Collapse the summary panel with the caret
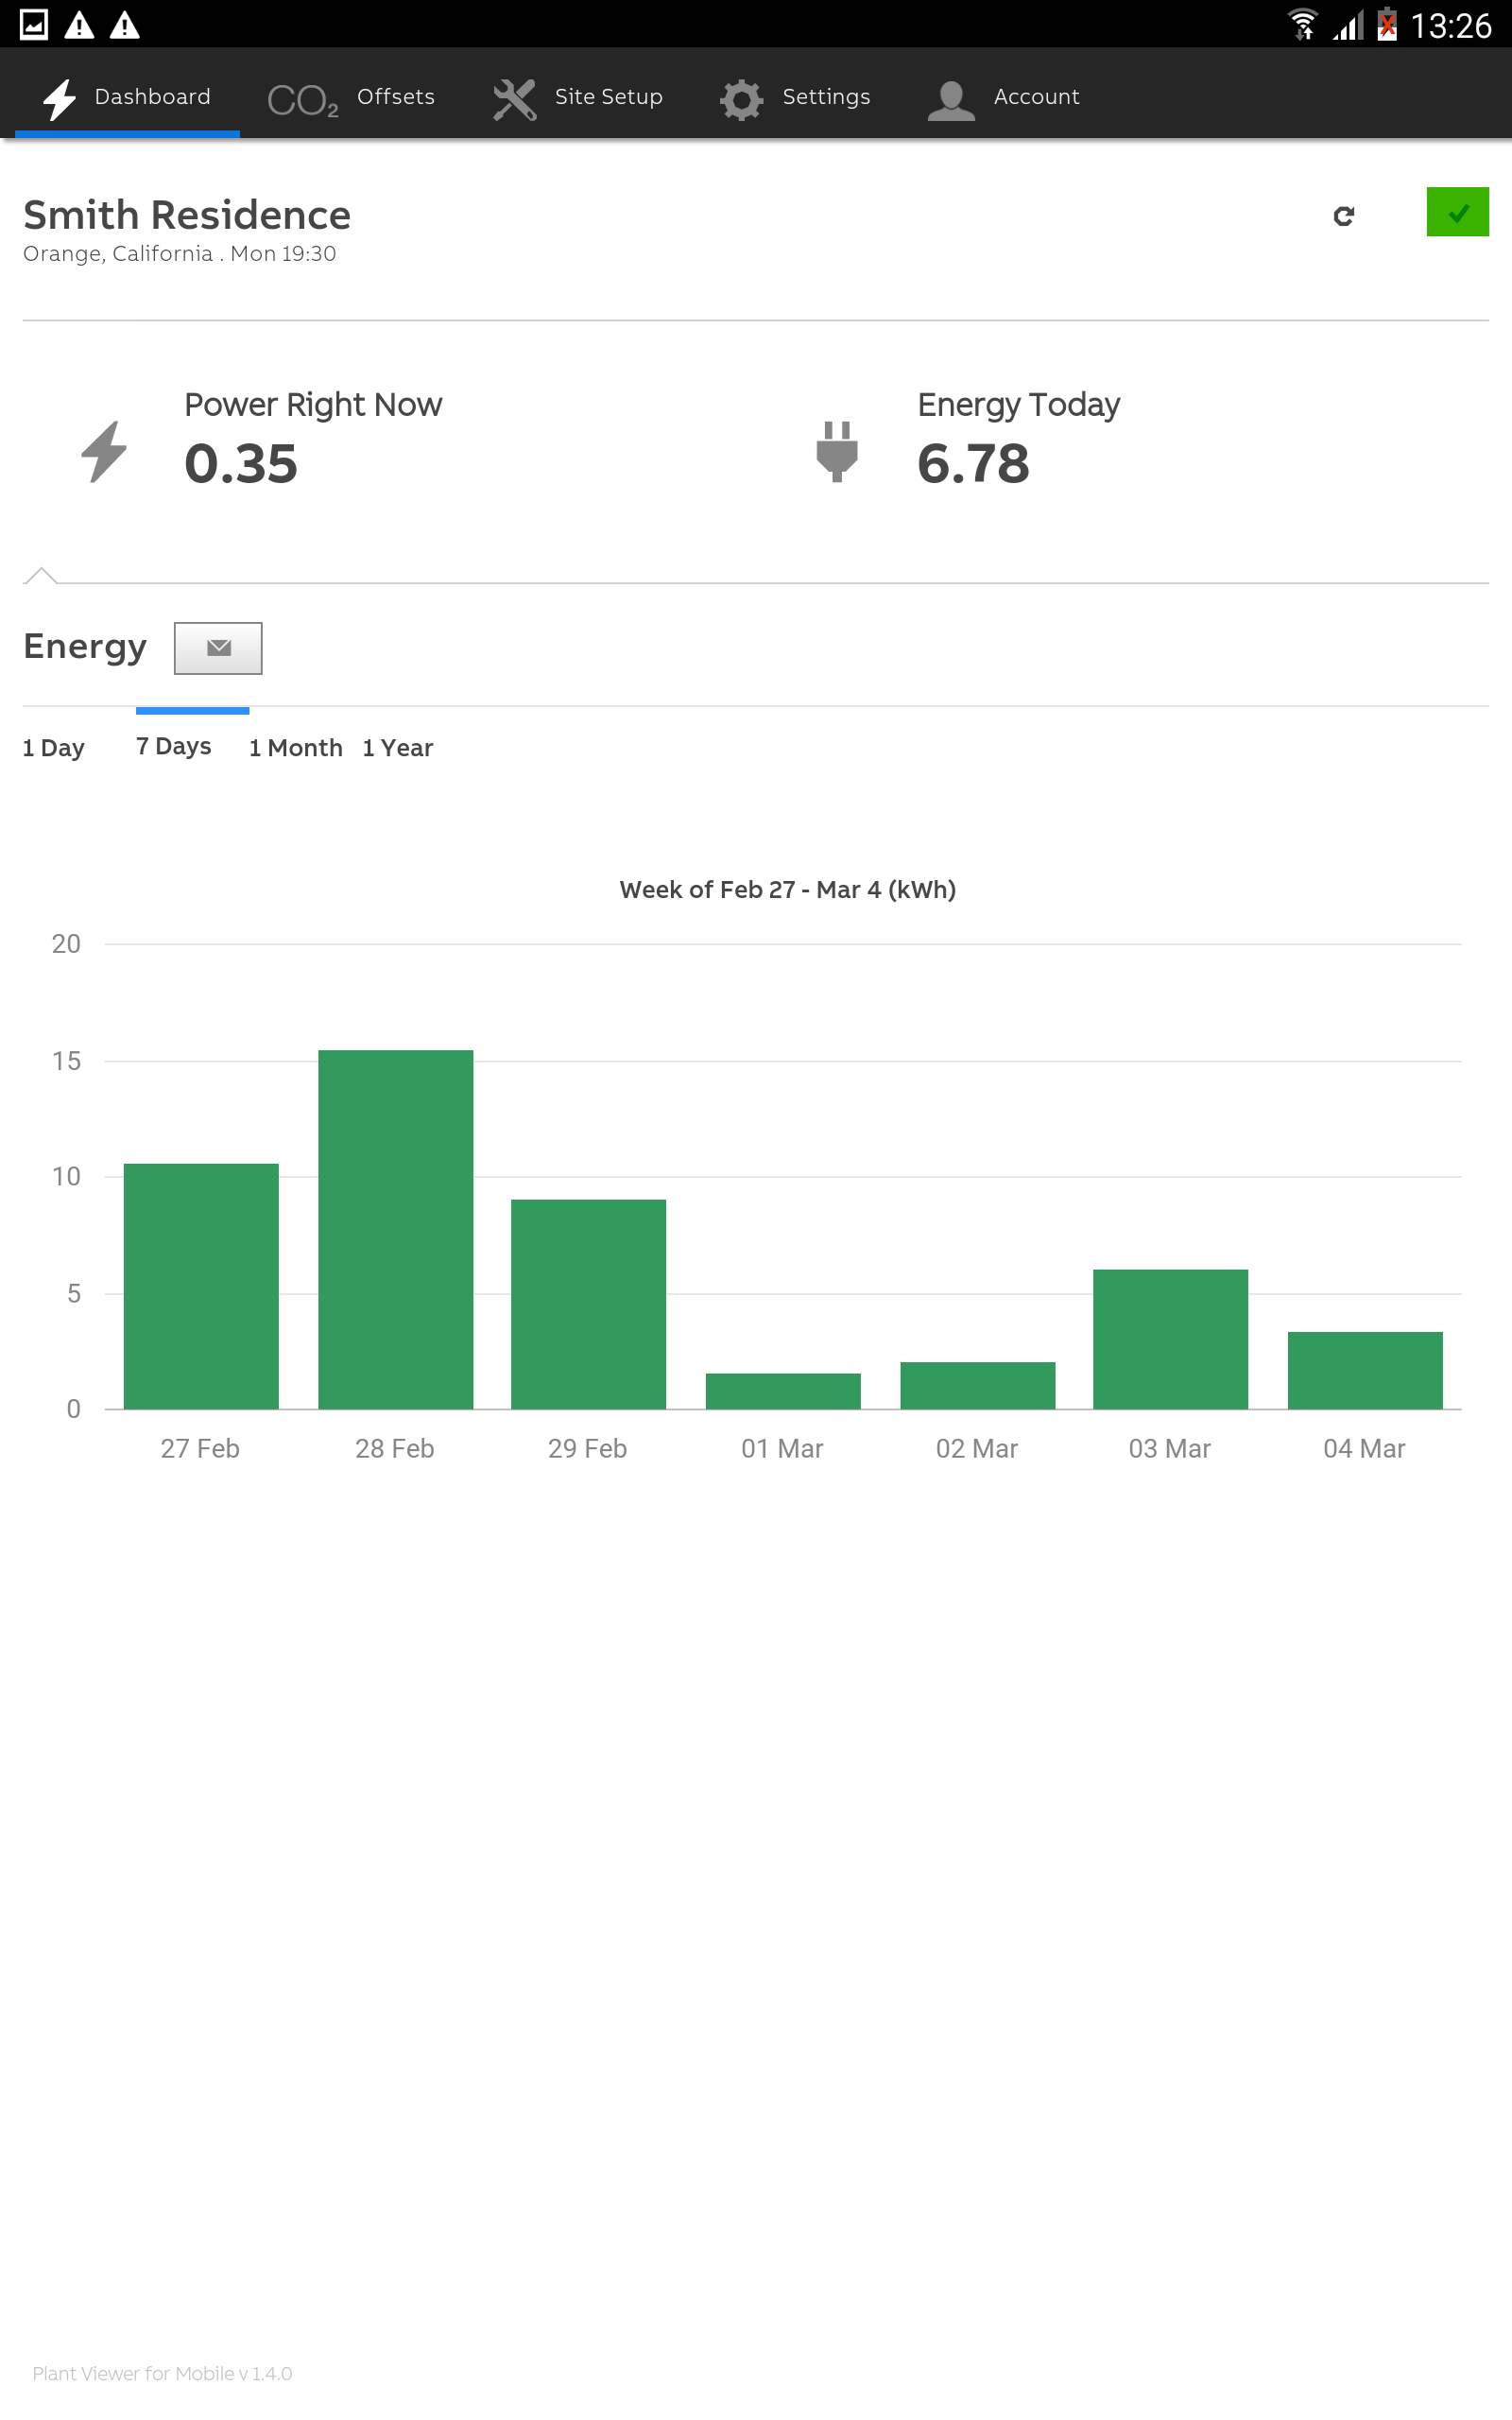 coord(41,575)
